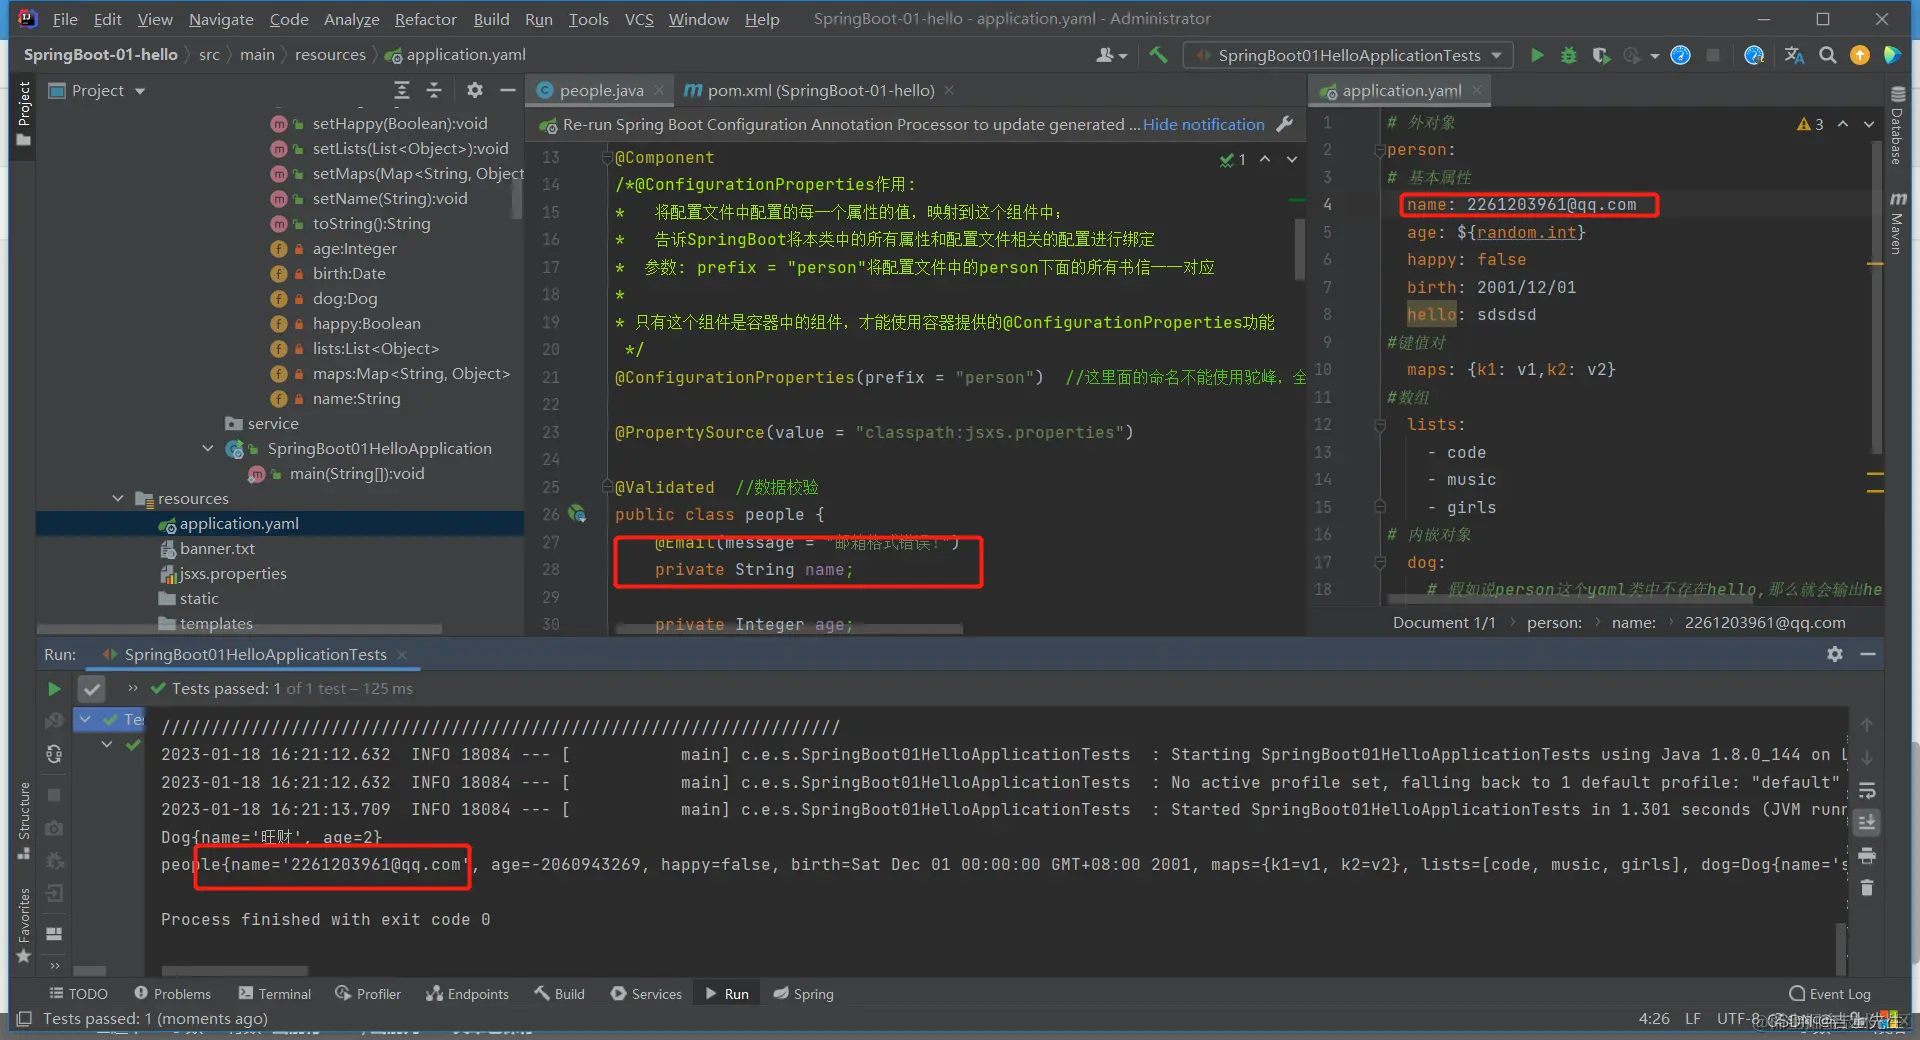Jump to previous highlighted error in application.yaml
The width and height of the screenshot is (1920, 1040).
click(1843, 124)
